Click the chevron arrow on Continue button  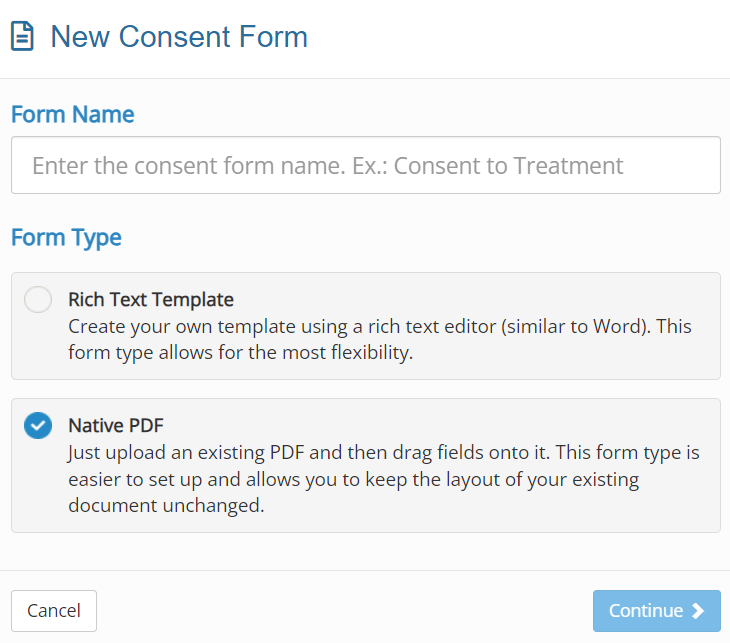[698, 611]
